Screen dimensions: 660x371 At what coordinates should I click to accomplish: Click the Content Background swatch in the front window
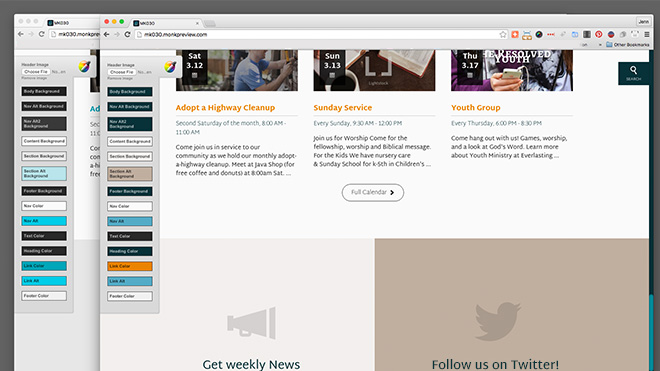(130, 141)
